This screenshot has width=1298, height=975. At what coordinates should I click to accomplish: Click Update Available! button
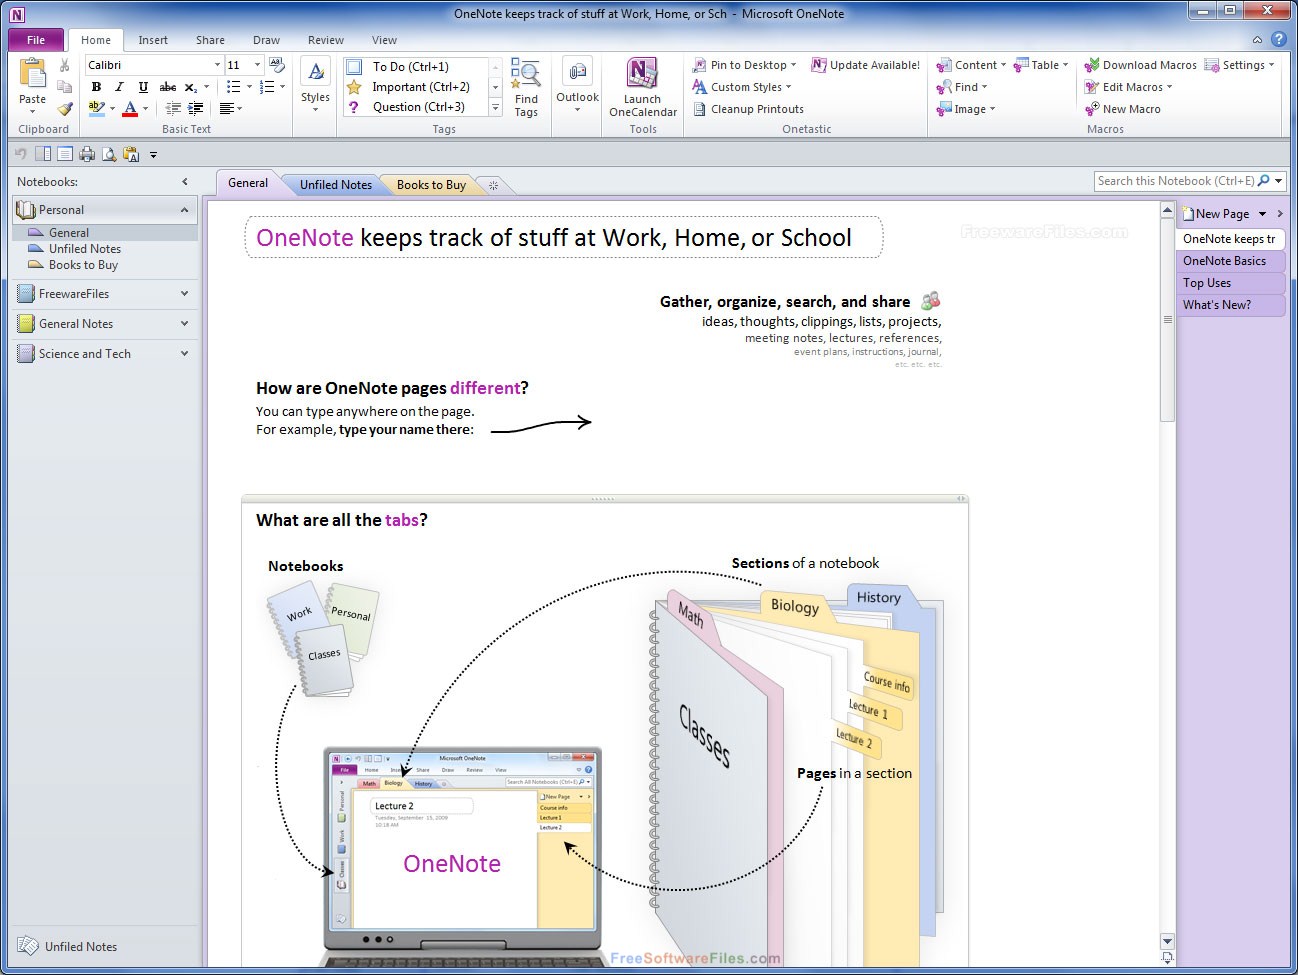coord(865,65)
